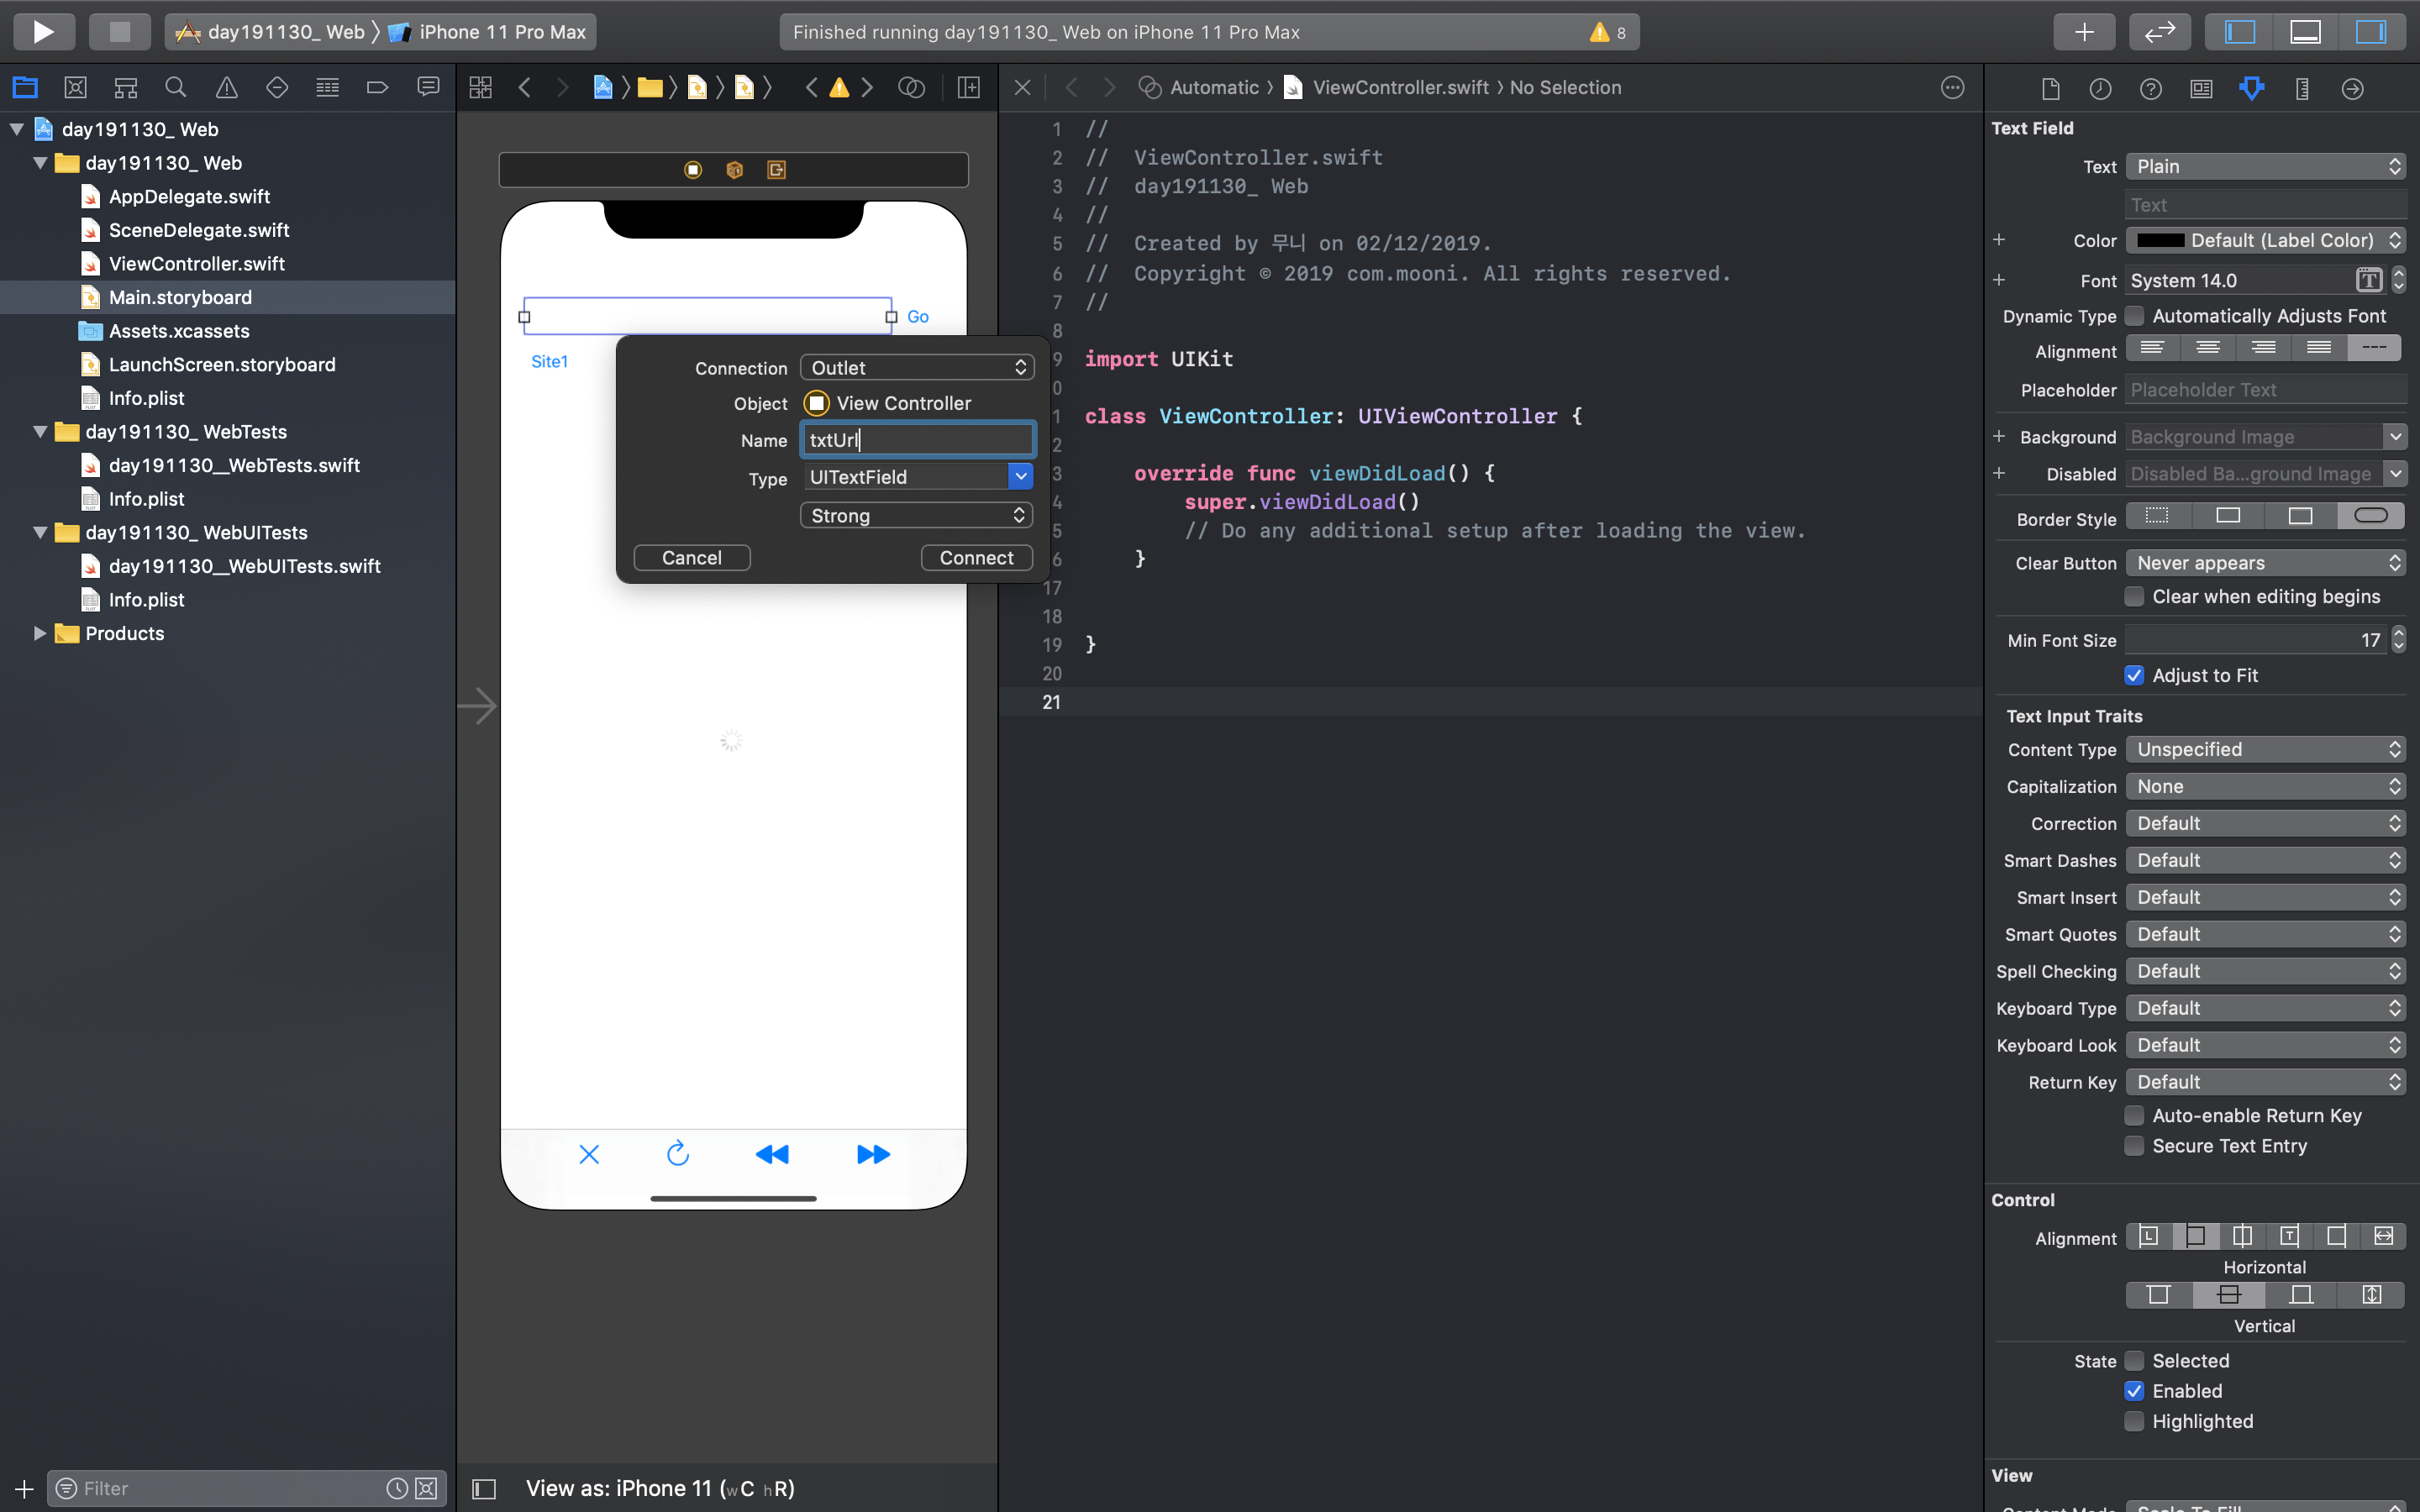Open the Issue navigator warning icon
Screen dimensions: 2420x1512
(226, 88)
